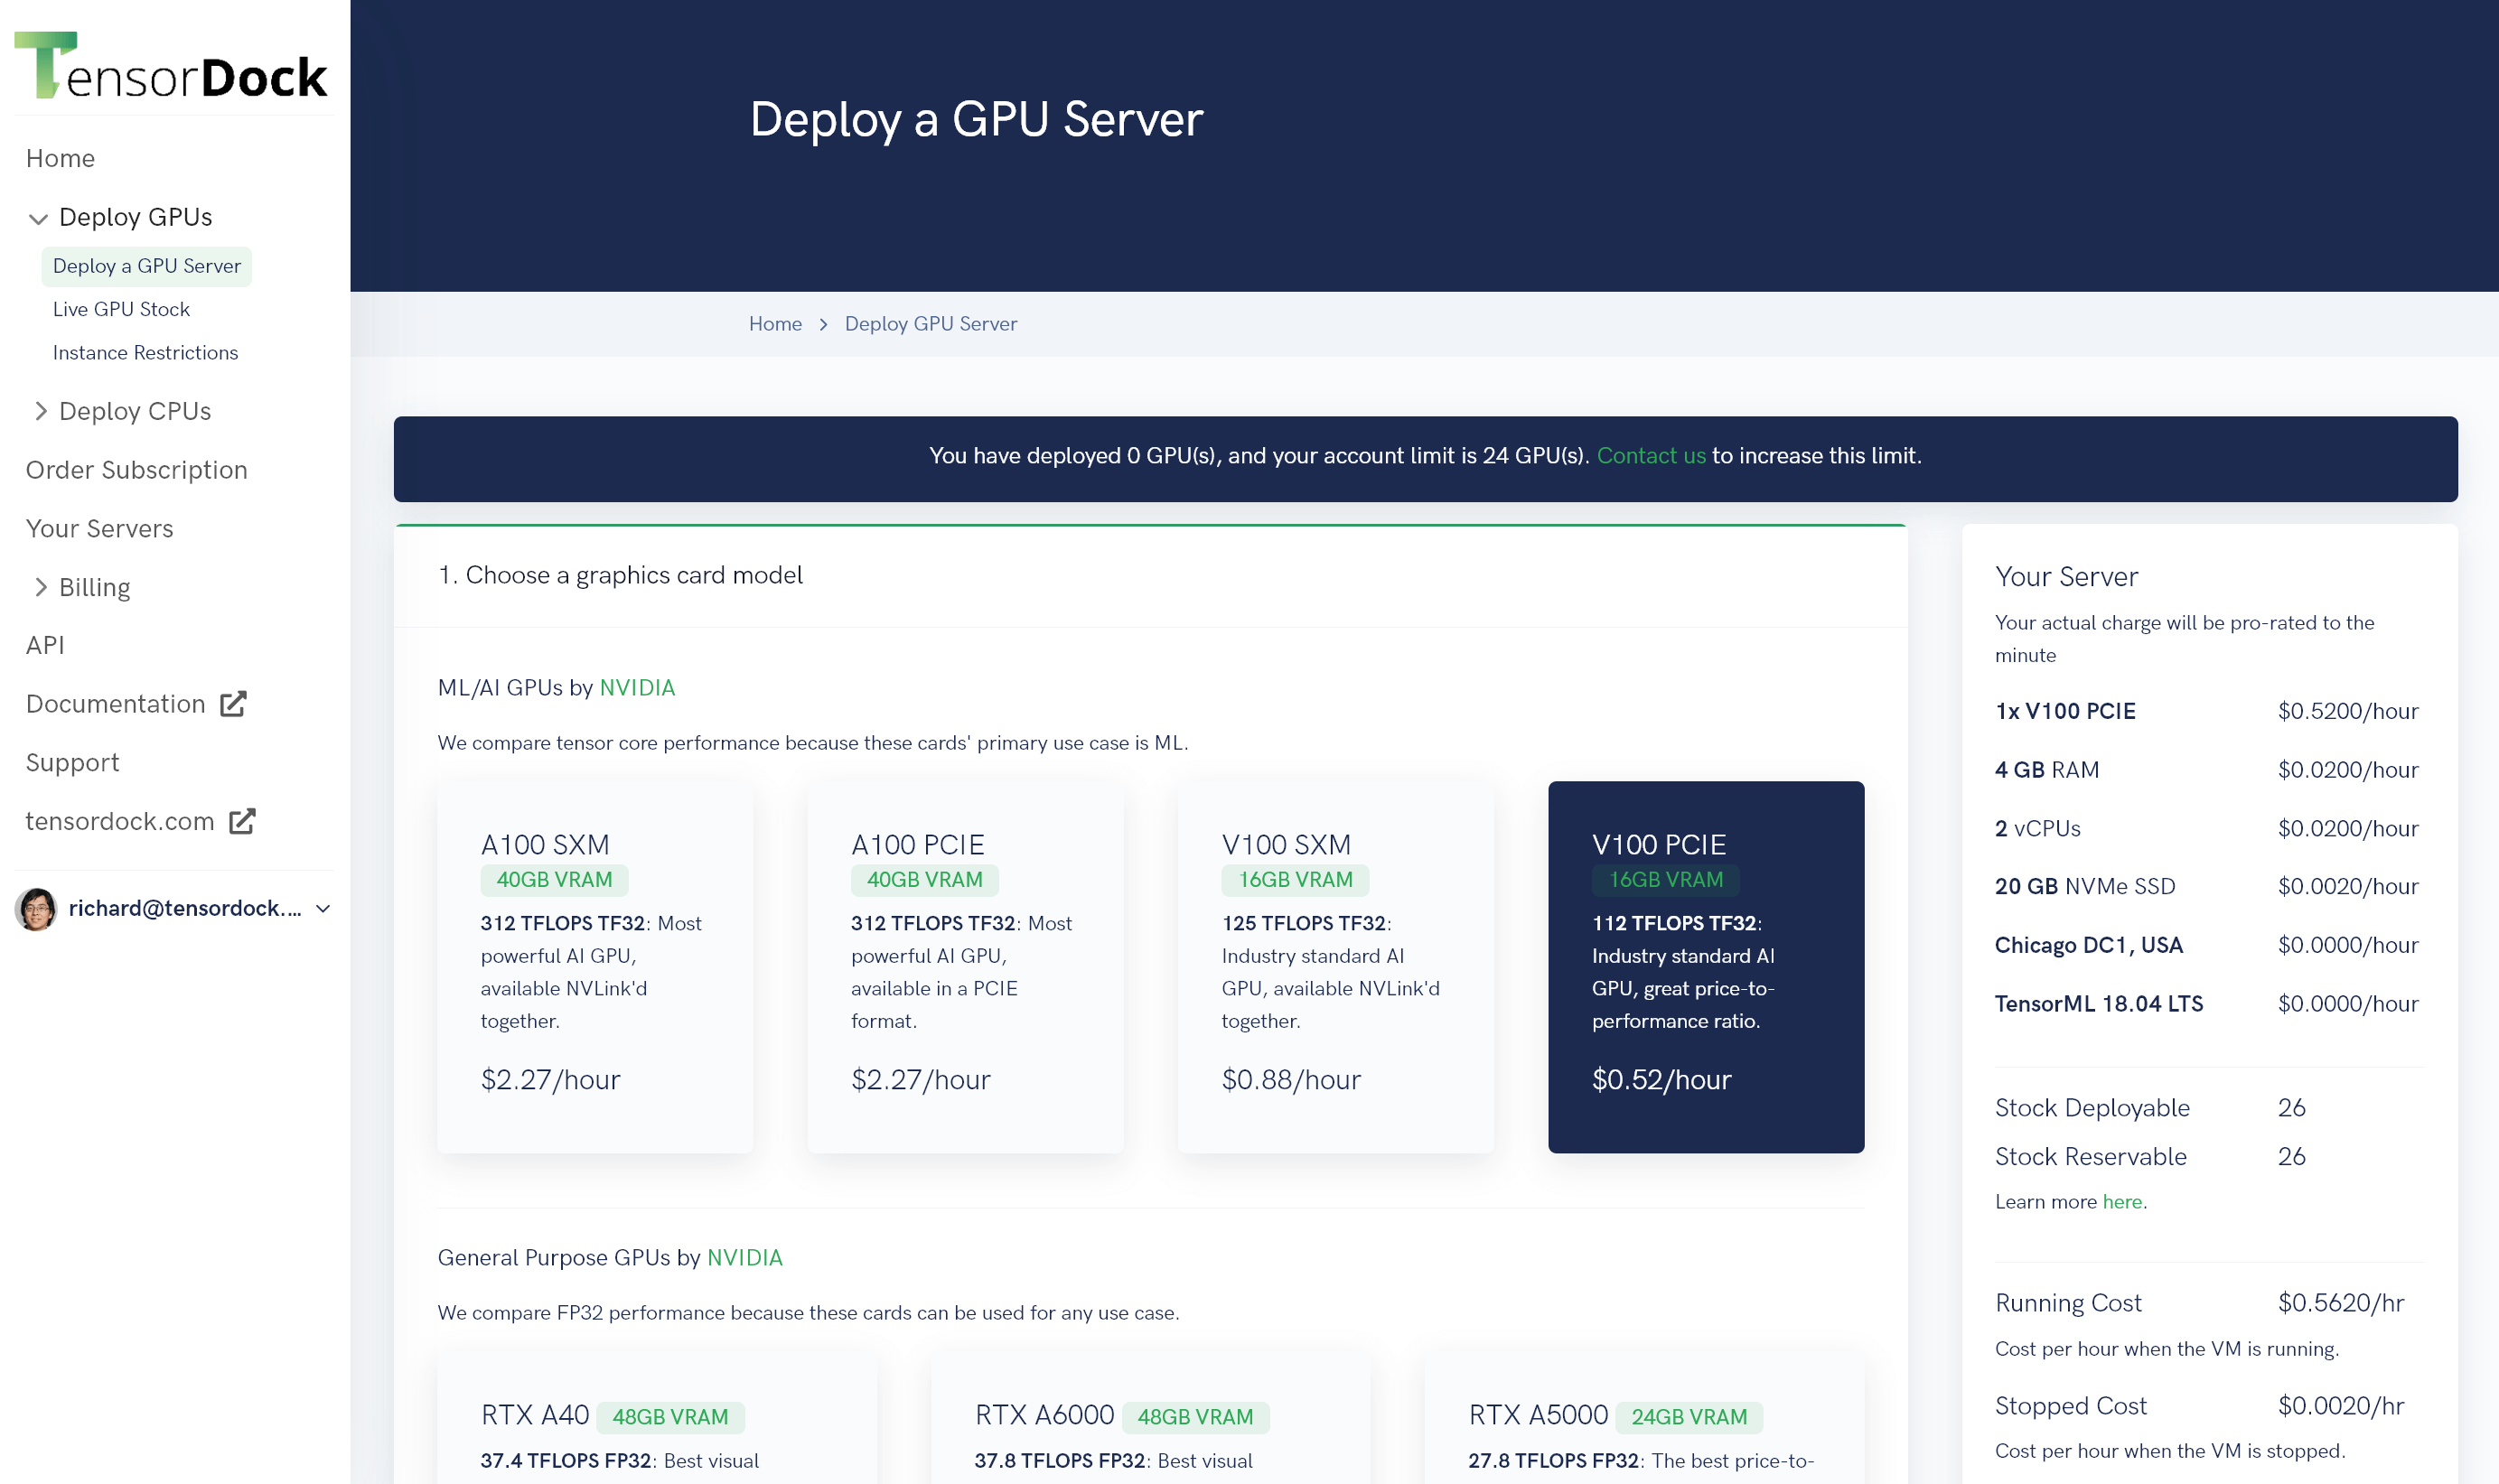Open account dropdown arrow beside richard@tensordock
Screen dimensions: 2499x1484
click(x=323, y=908)
